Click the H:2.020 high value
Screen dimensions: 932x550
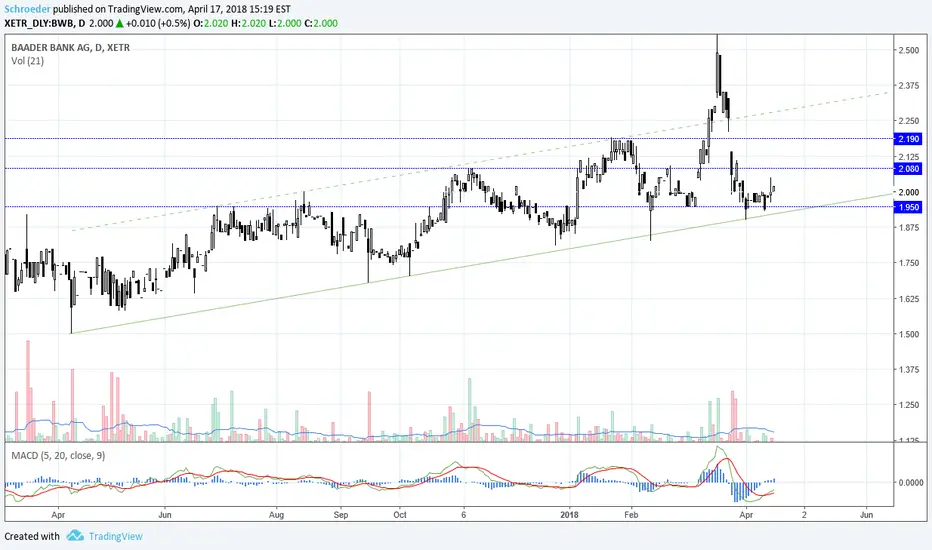pyautogui.click(x=248, y=24)
